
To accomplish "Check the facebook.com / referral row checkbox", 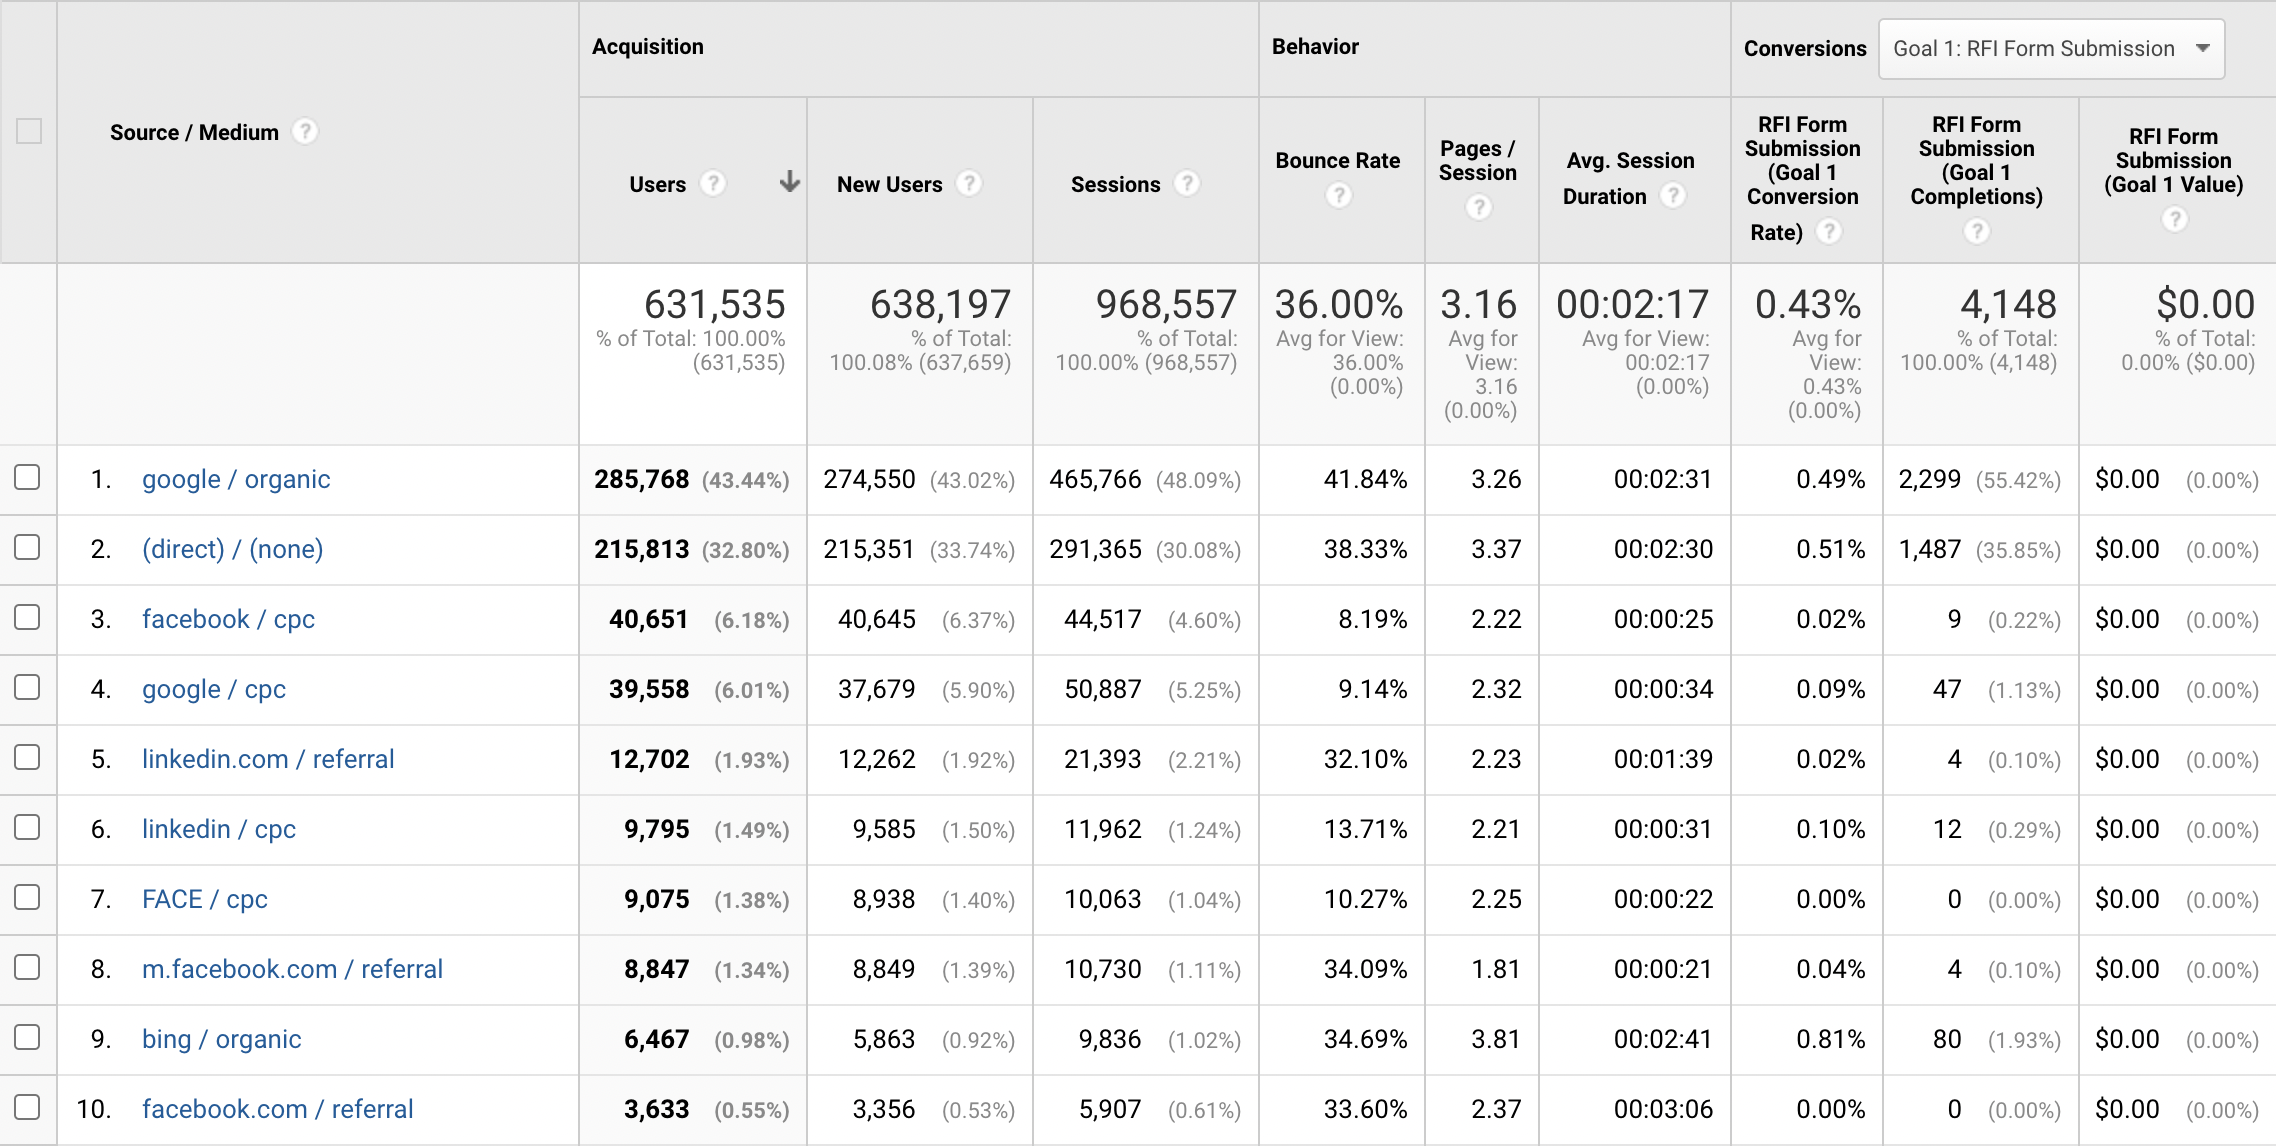I will [x=27, y=1107].
